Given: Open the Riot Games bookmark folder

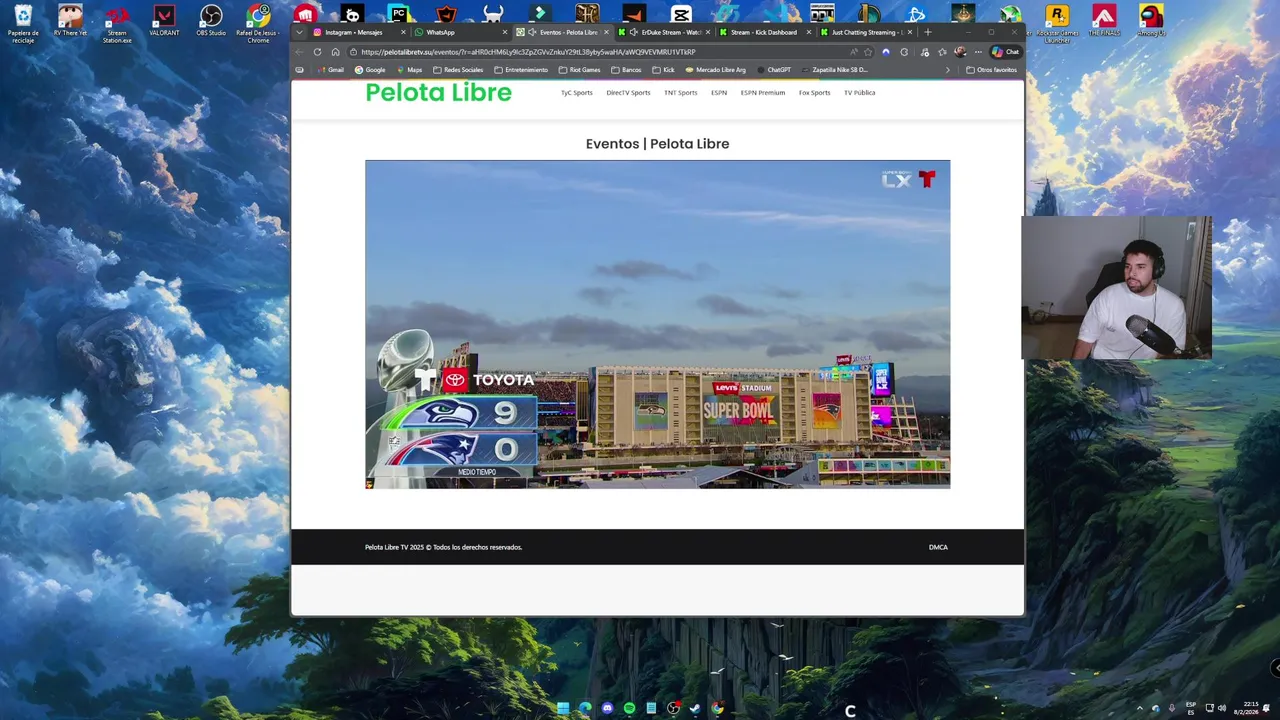Looking at the screenshot, I should 579,70.
